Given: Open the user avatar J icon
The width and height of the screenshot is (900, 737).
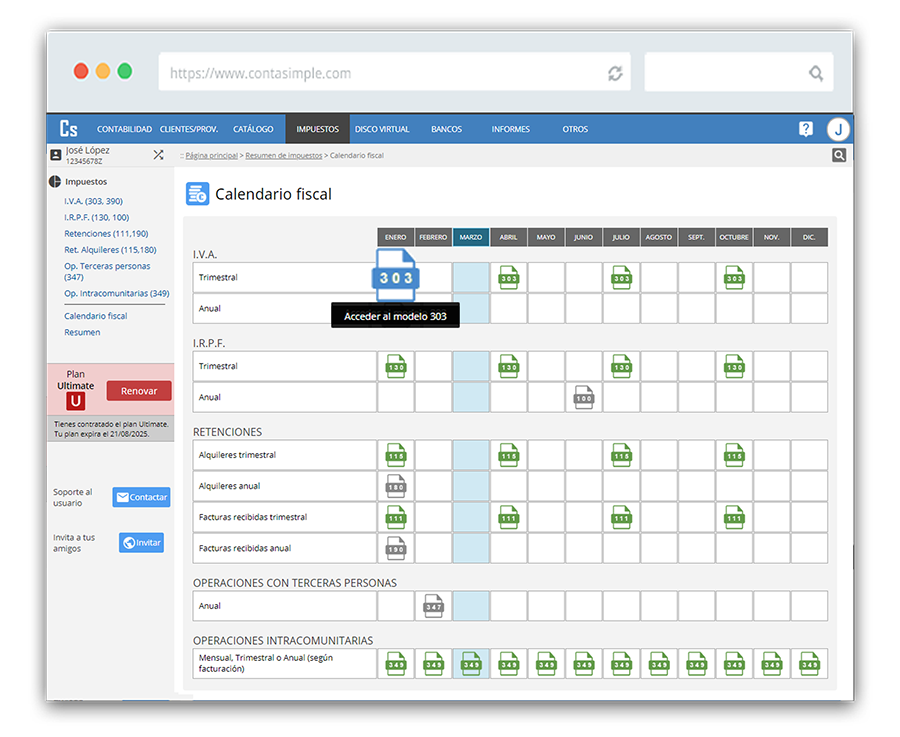Looking at the screenshot, I should (838, 129).
